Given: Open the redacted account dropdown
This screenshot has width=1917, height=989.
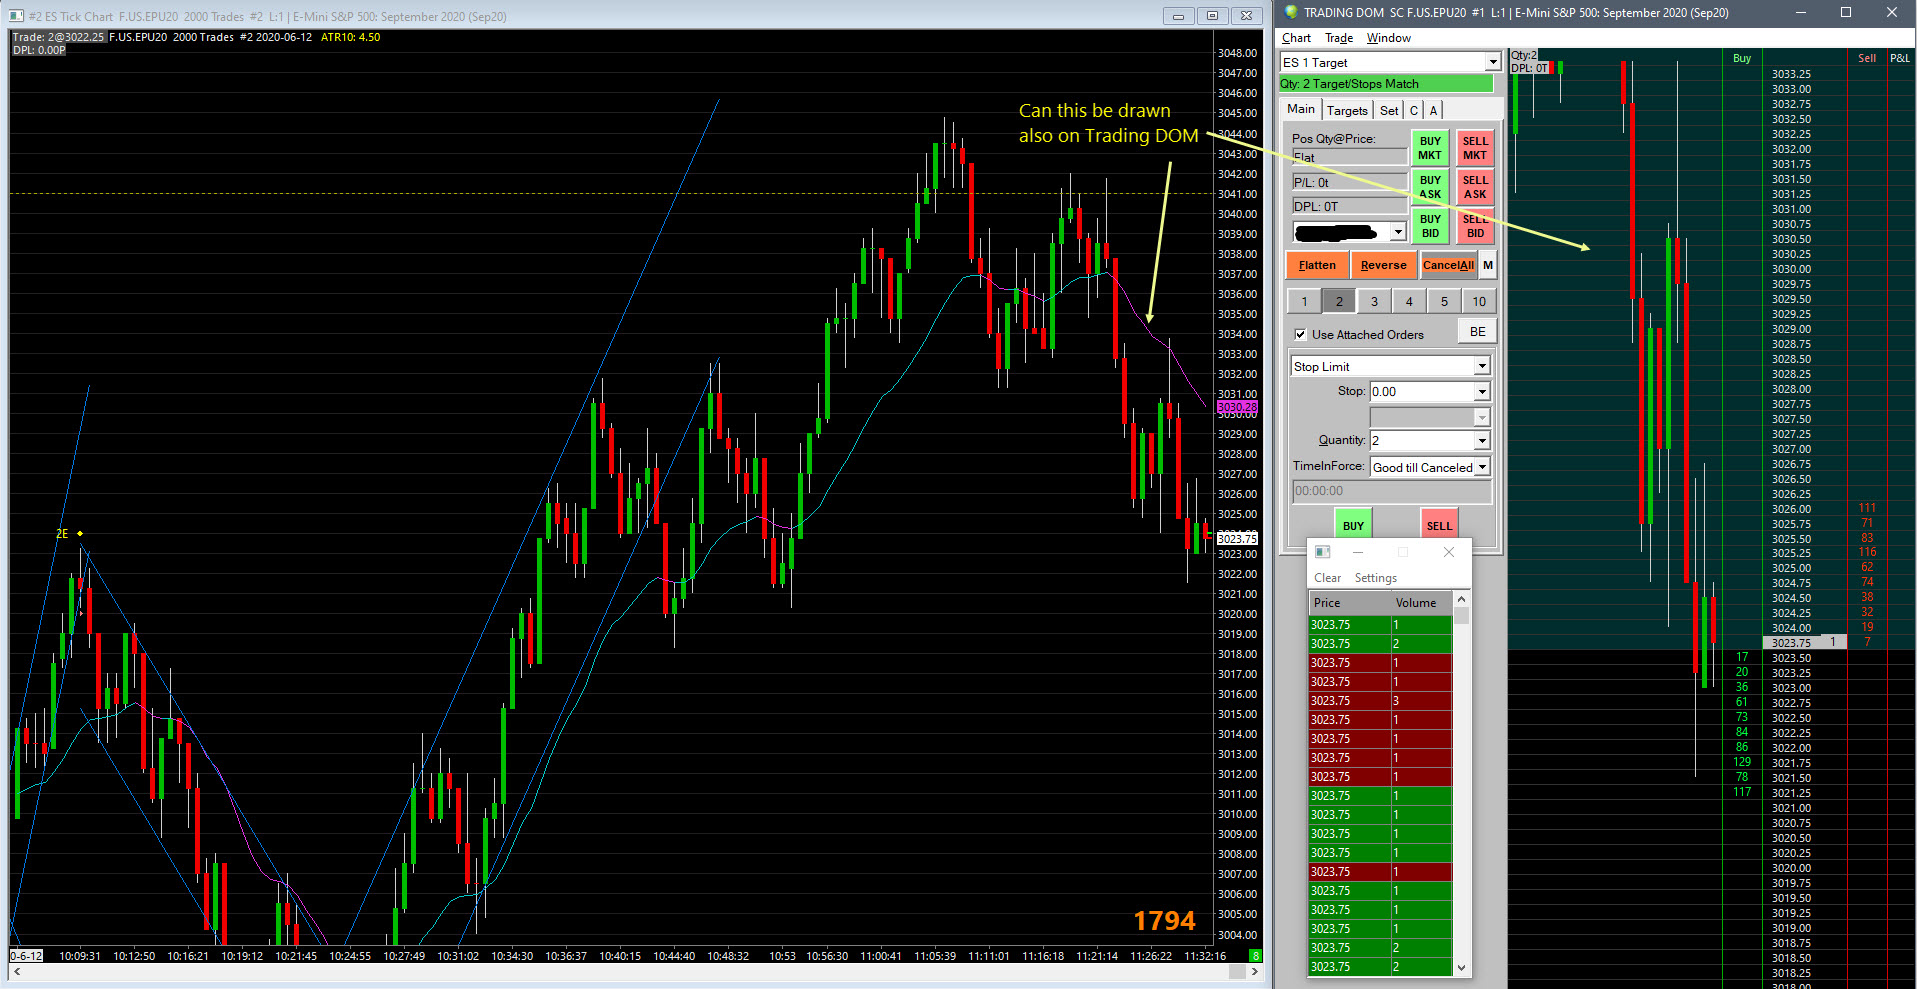Looking at the screenshot, I should [x=1398, y=232].
